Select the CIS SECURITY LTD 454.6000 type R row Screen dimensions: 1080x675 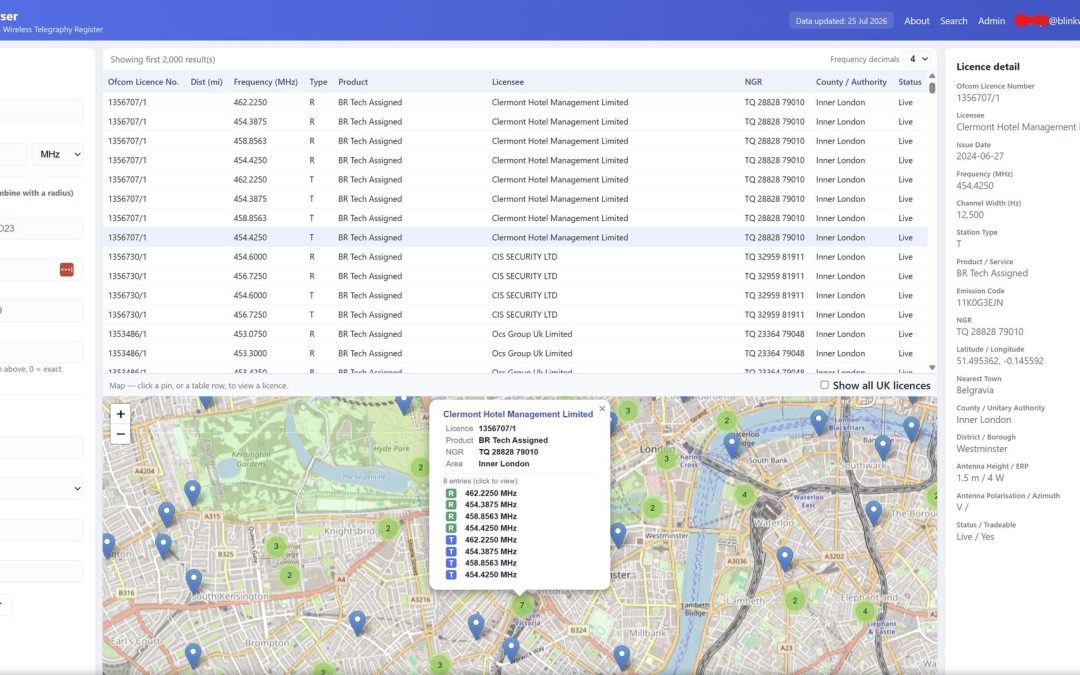coord(515,257)
